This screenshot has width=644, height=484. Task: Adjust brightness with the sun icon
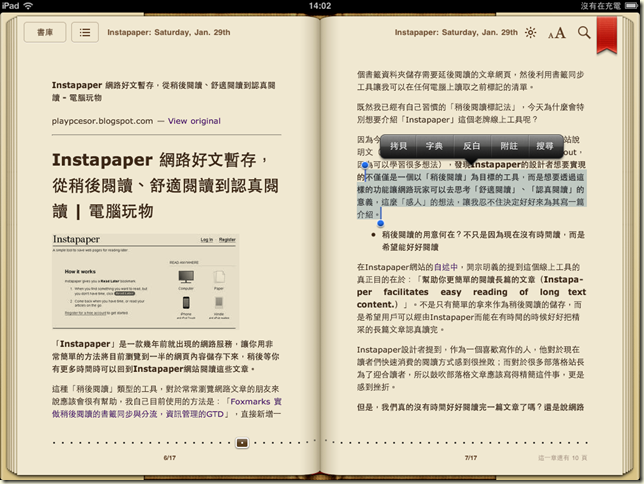pyautogui.click(x=530, y=32)
